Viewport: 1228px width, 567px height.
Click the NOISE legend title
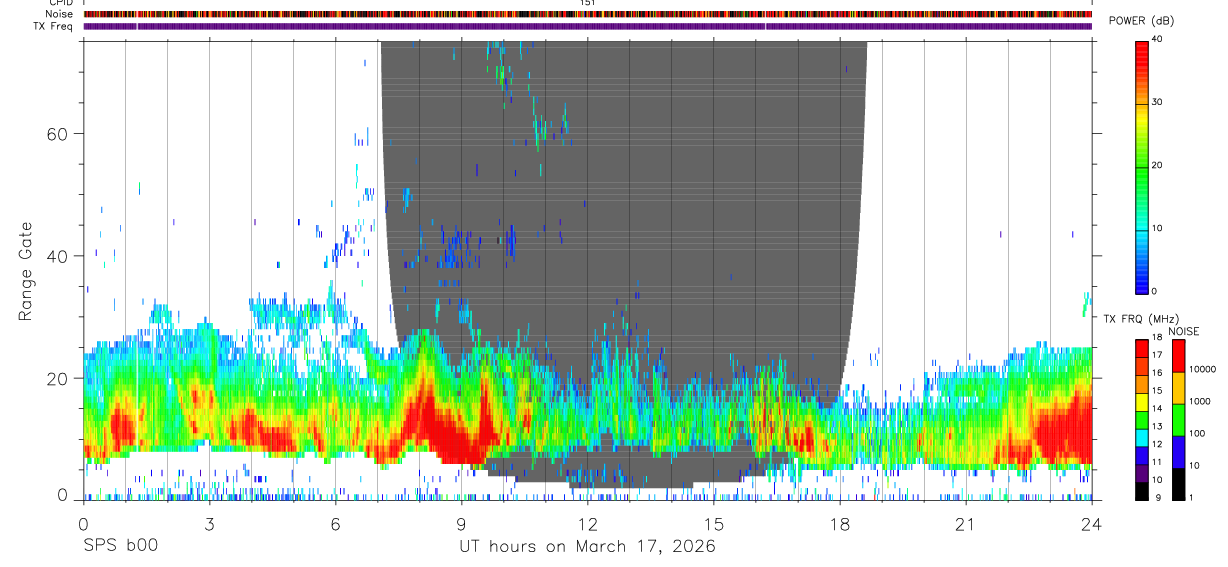(x=1182, y=331)
